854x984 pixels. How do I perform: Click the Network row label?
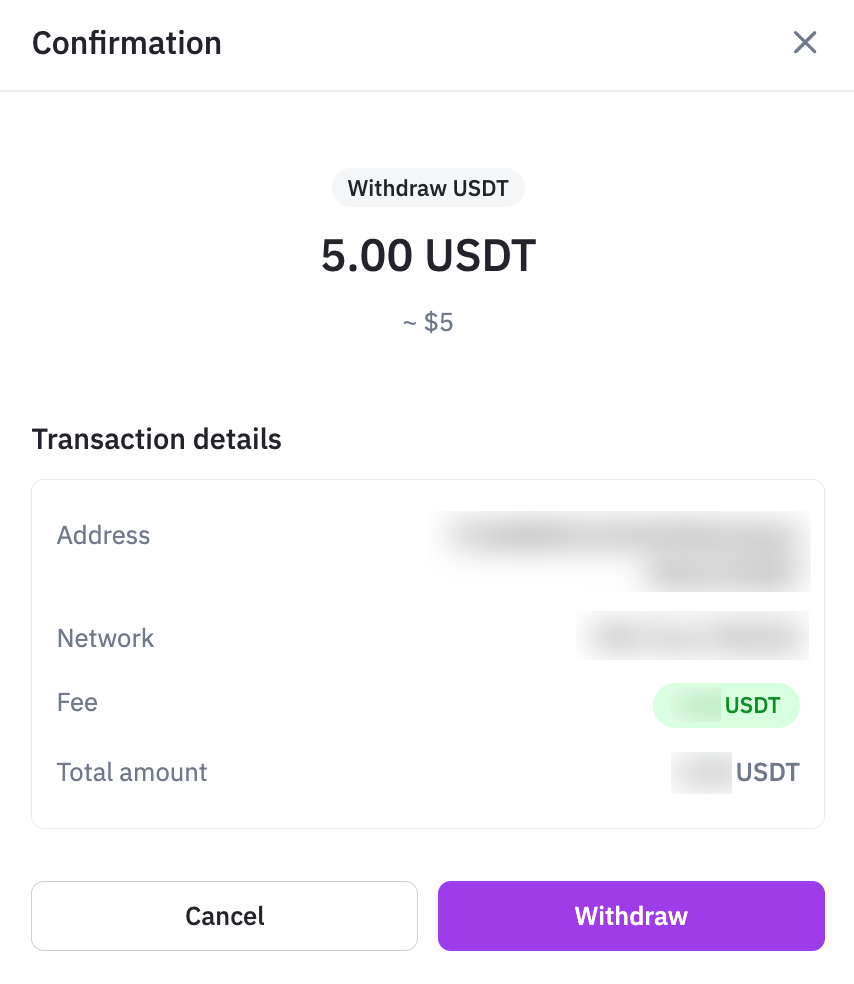pyautogui.click(x=105, y=638)
